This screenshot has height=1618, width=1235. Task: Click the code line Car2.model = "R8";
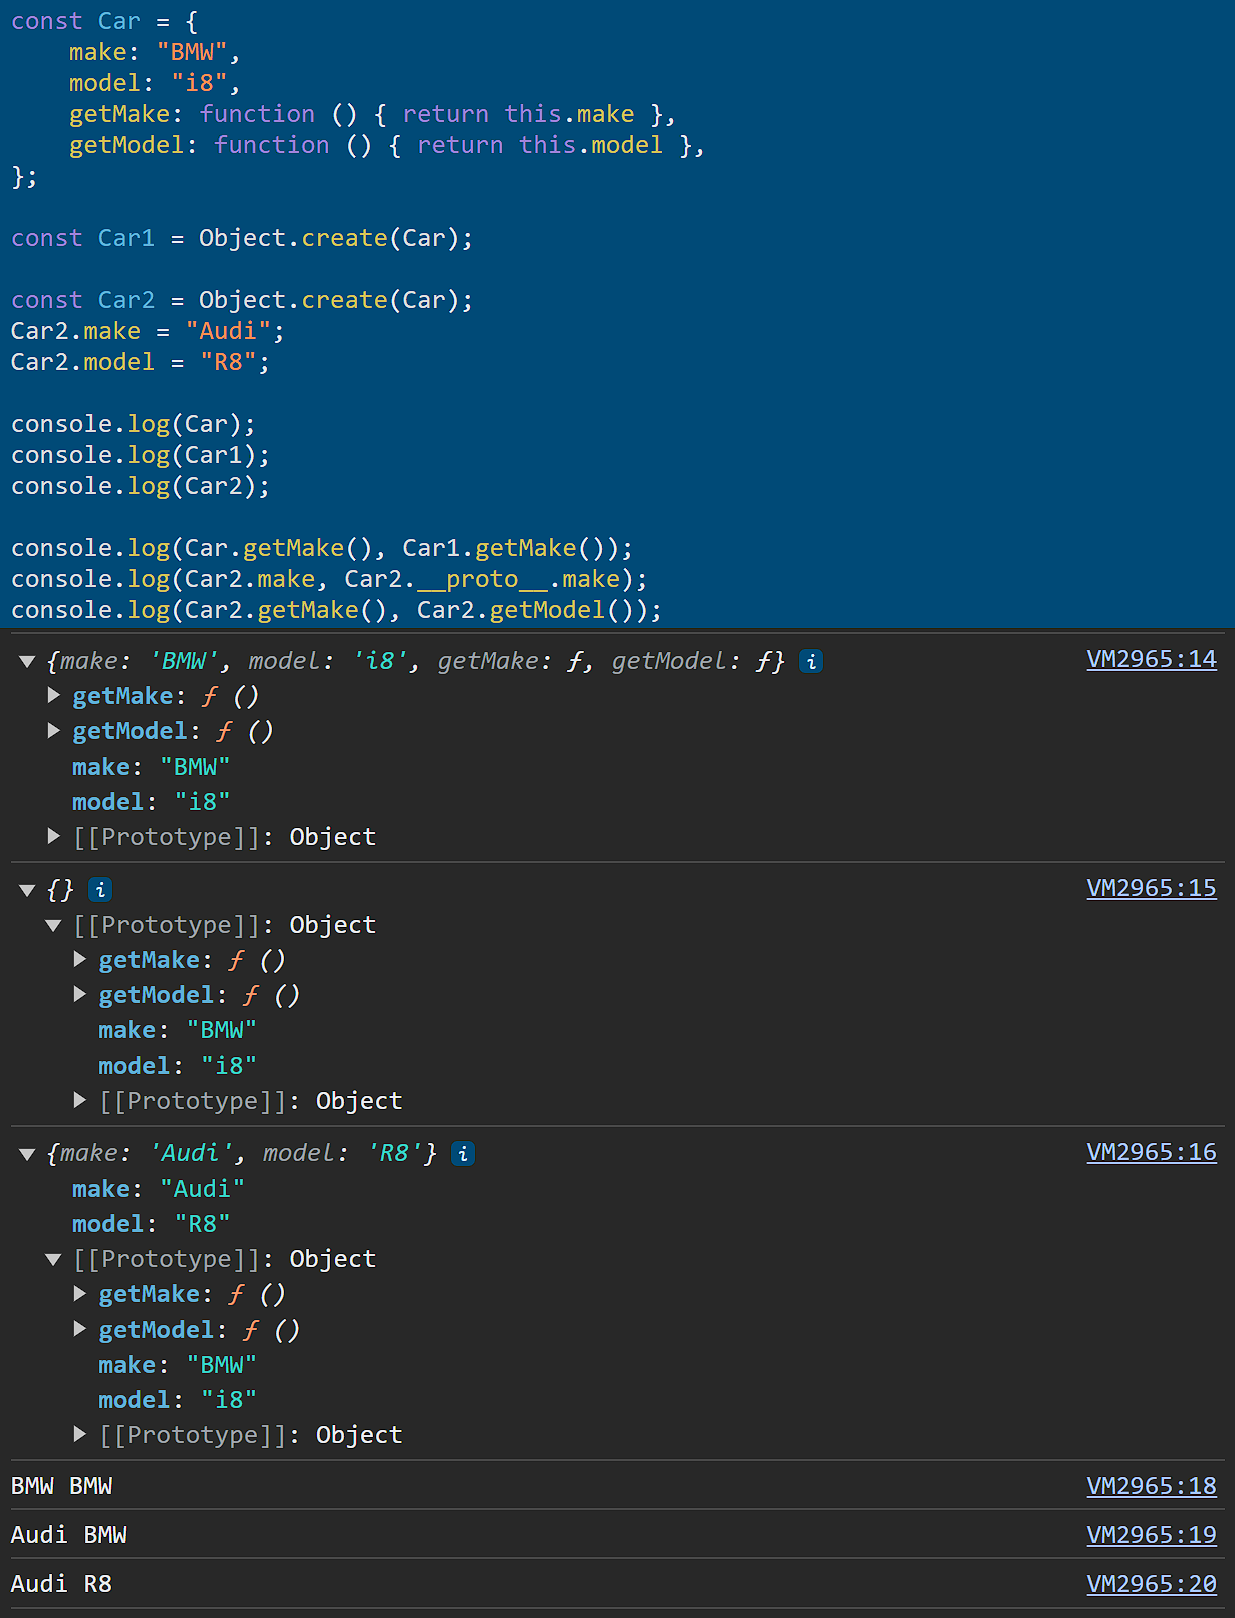[141, 362]
